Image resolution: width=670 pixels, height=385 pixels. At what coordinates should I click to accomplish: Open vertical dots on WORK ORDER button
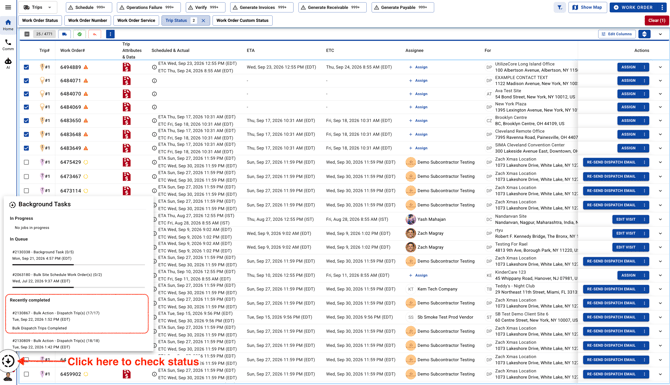pos(662,7)
